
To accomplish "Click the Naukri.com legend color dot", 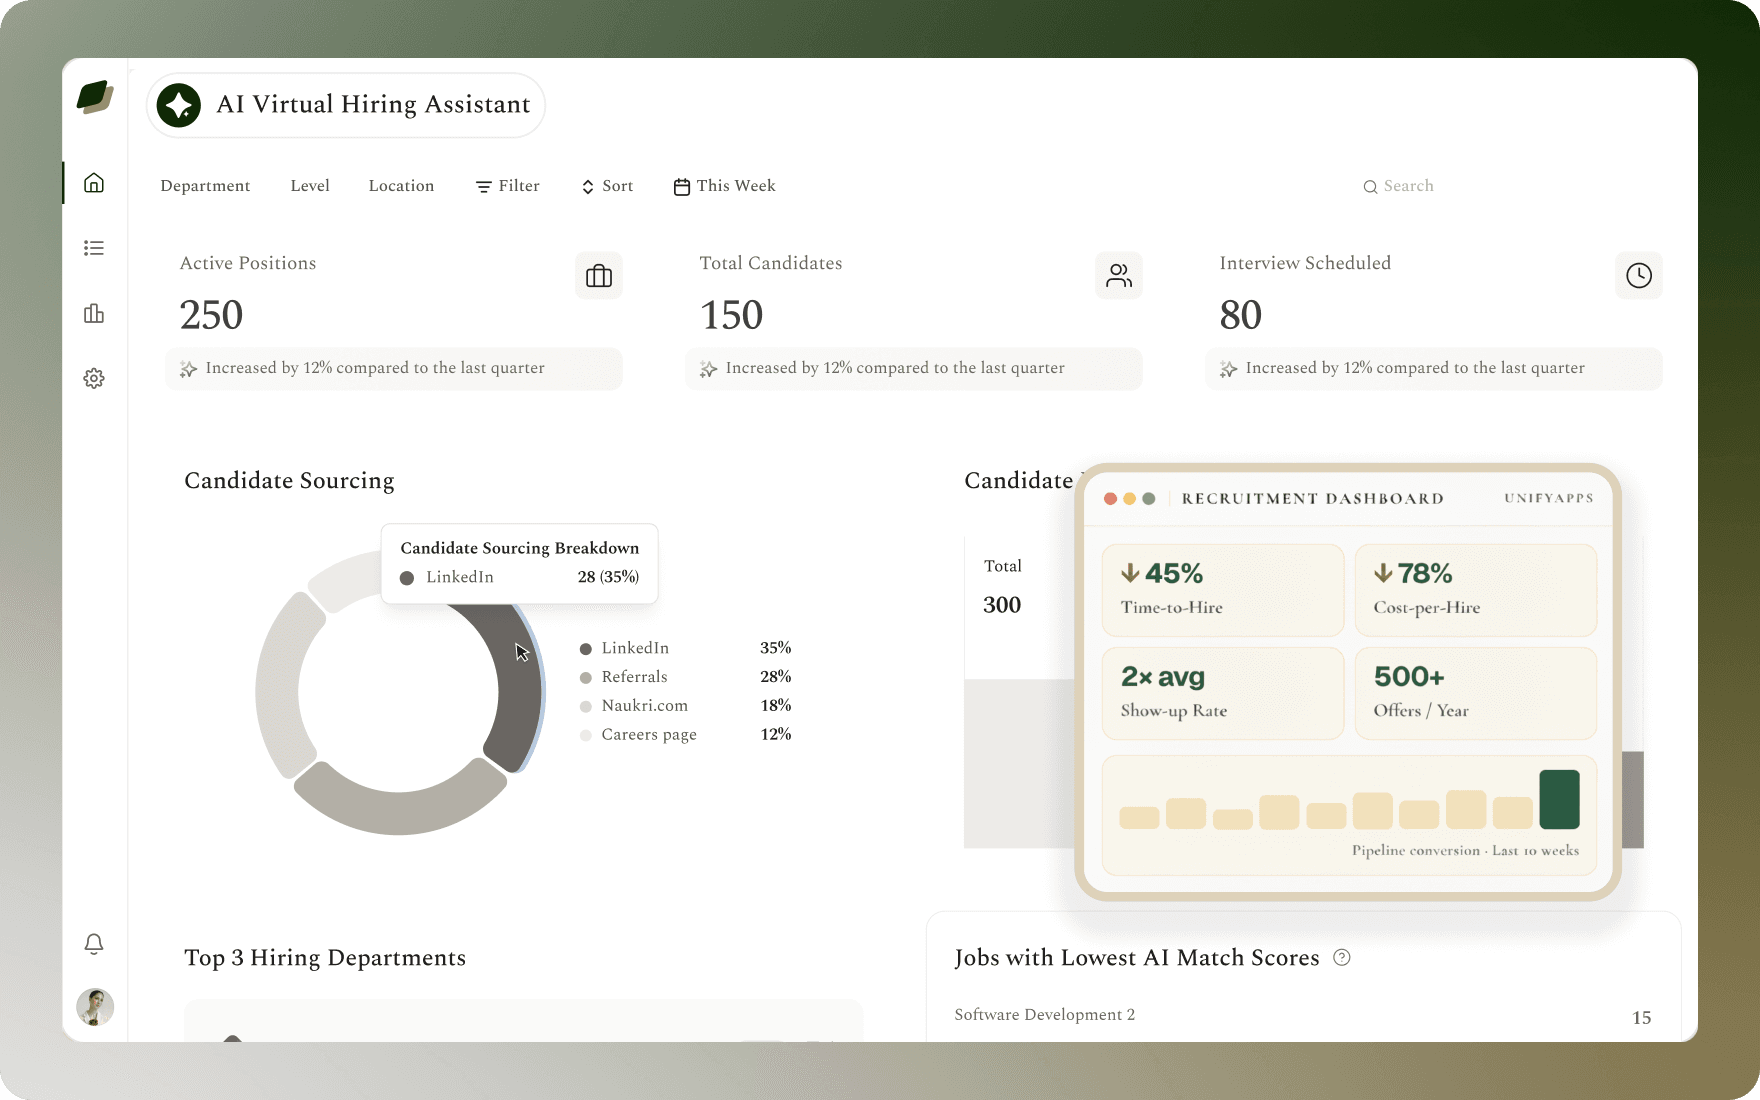I will coord(586,707).
